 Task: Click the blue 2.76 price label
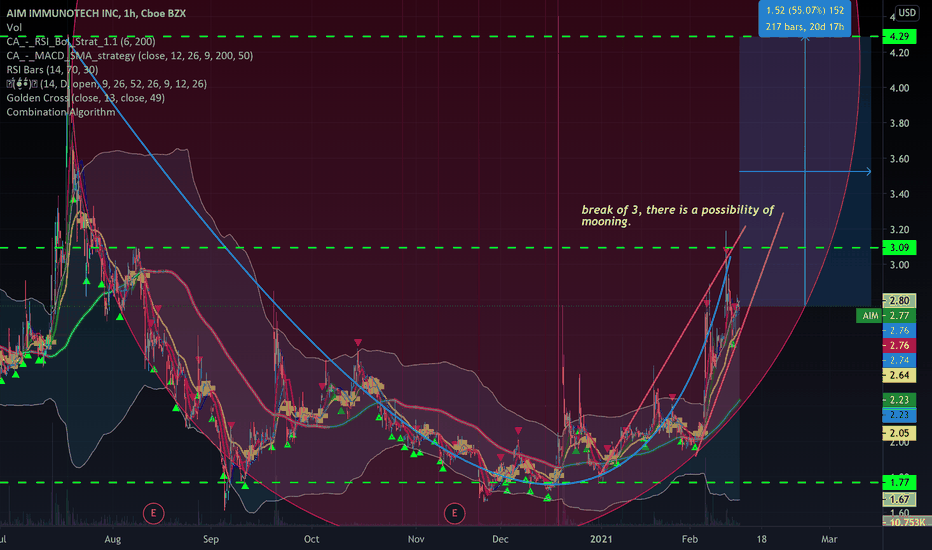pyautogui.click(x=899, y=330)
